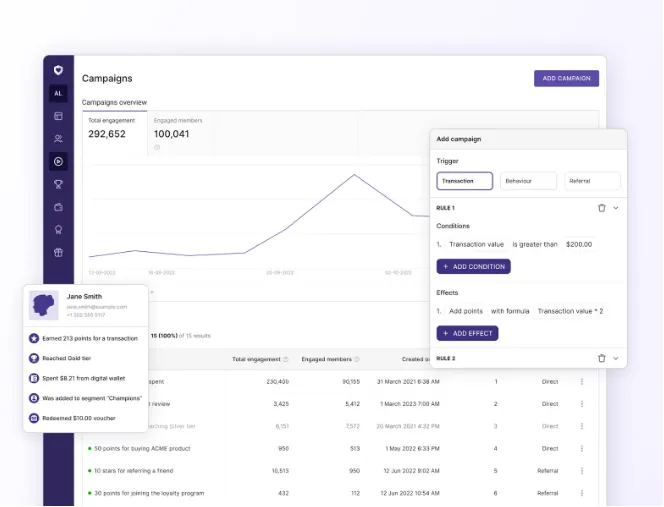Click the ADD CONDITION button
This screenshot has width=664, height=507.
473,266
